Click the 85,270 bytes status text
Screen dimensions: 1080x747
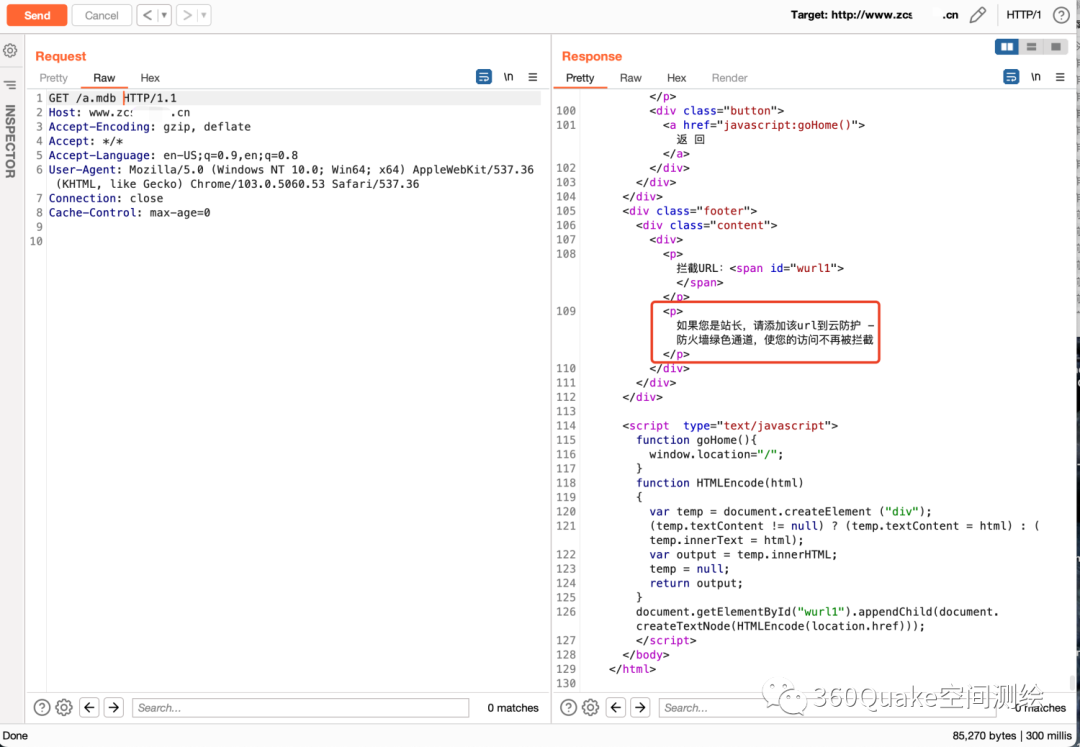[x=984, y=735]
